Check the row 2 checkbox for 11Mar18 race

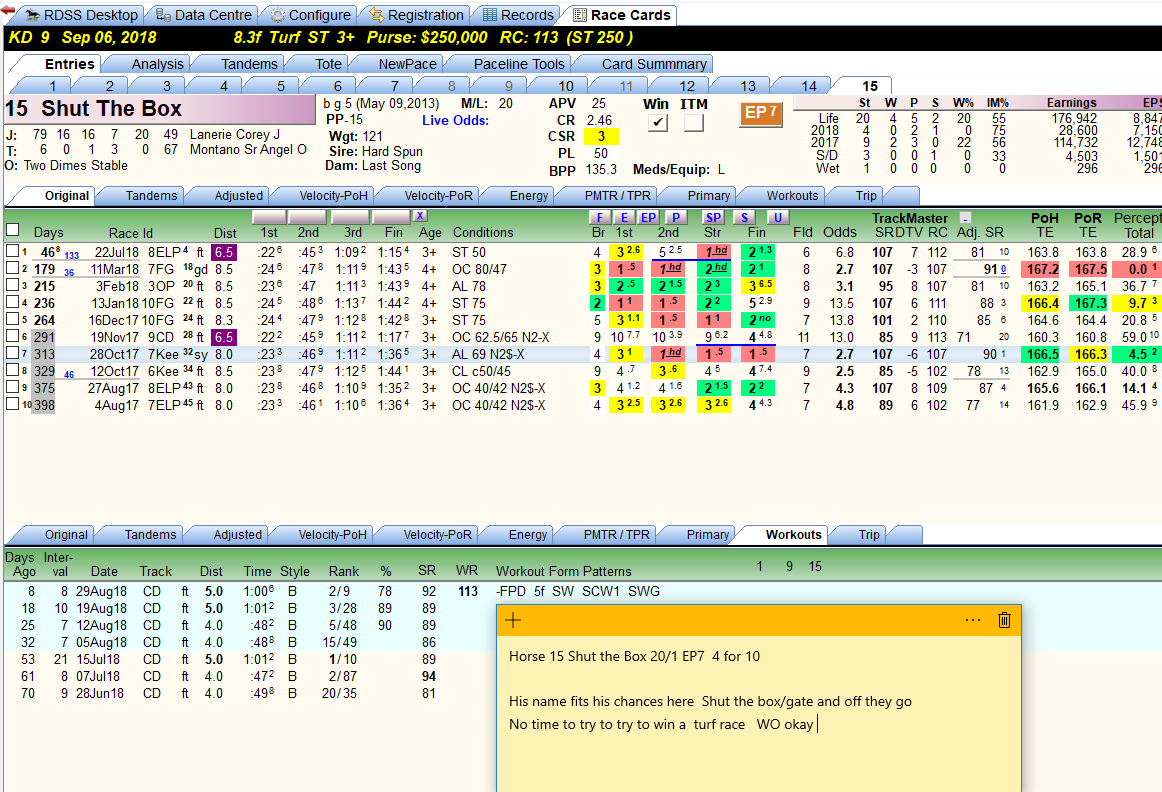[x=13, y=268]
